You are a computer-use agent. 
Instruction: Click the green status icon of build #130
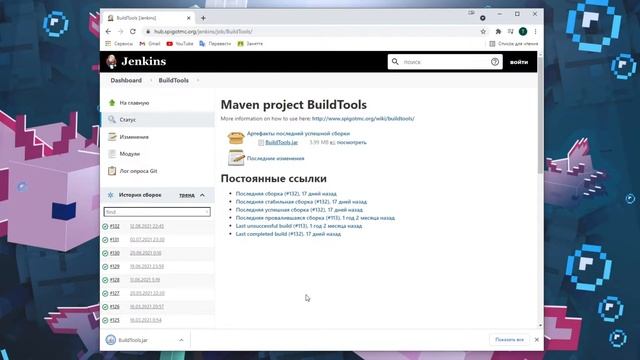pyautogui.click(x=105, y=253)
